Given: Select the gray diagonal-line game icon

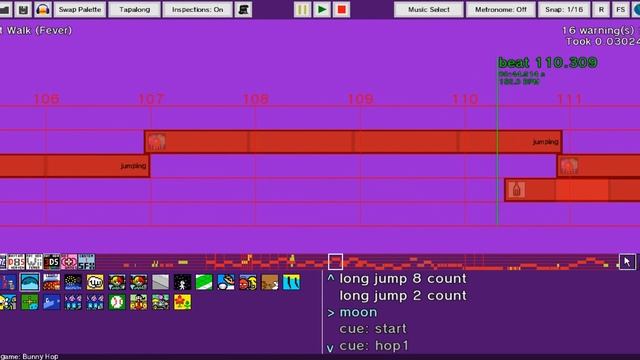Looking at the screenshot, I should coord(160,282).
